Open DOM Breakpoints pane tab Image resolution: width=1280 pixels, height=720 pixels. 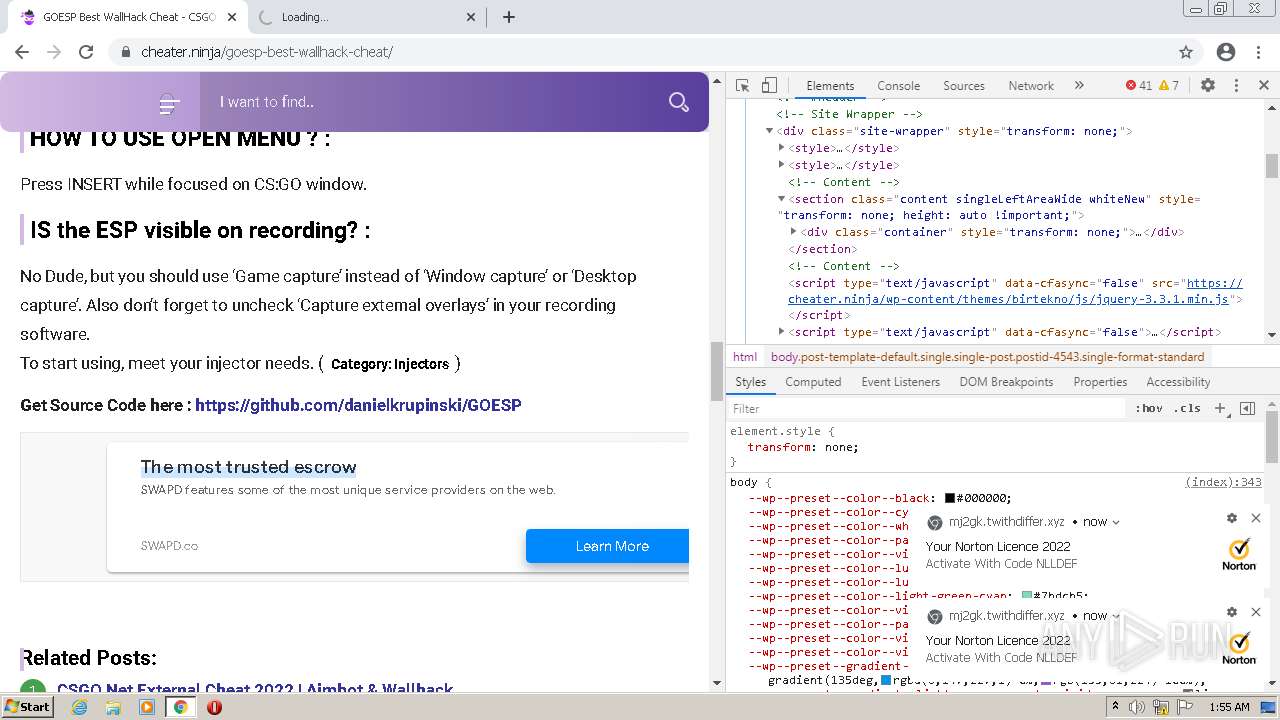tap(1006, 382)
